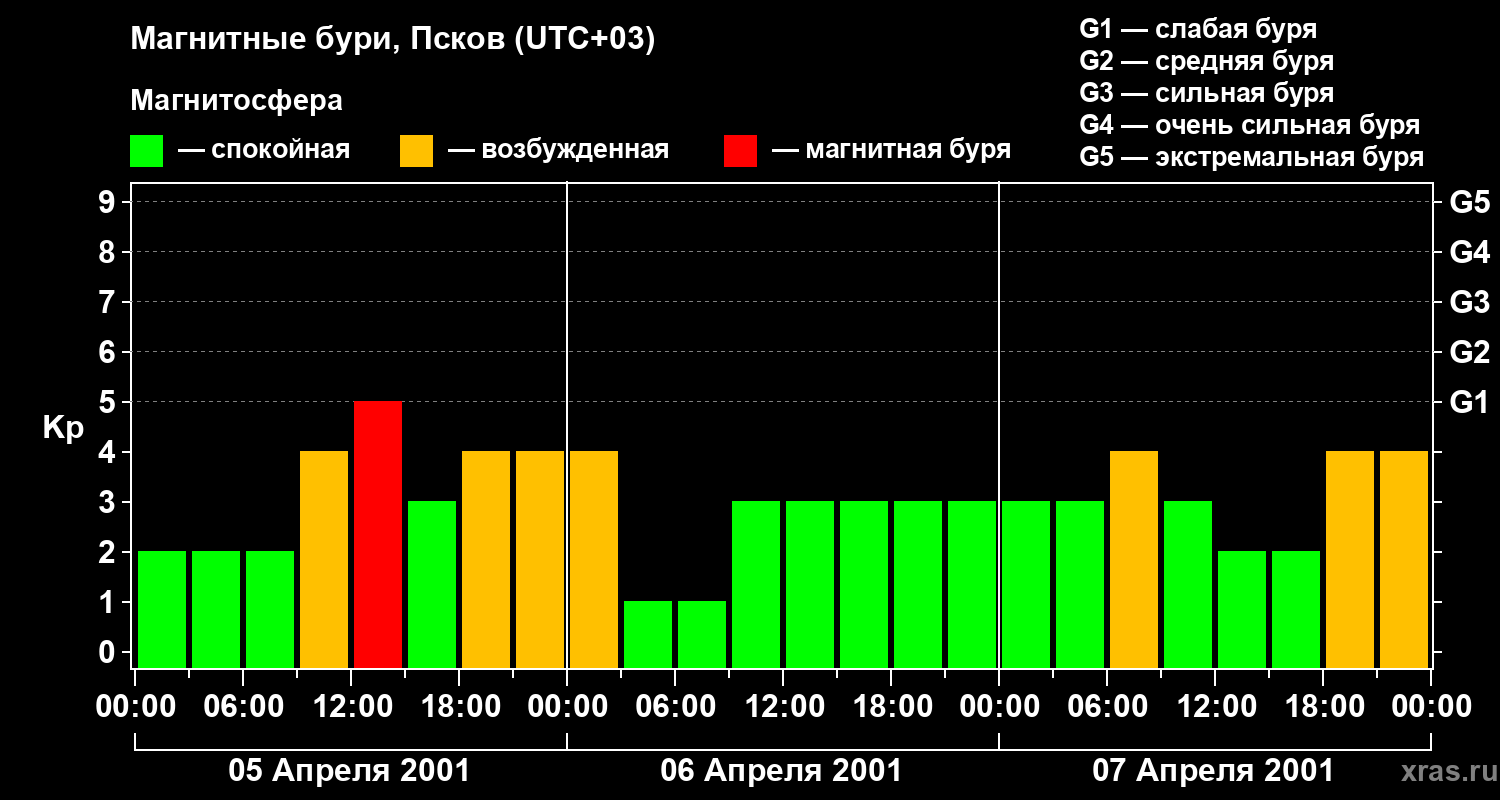Select the orange 21:00–00:00 bar on 07 Апреля

(x=1404, y=559)
